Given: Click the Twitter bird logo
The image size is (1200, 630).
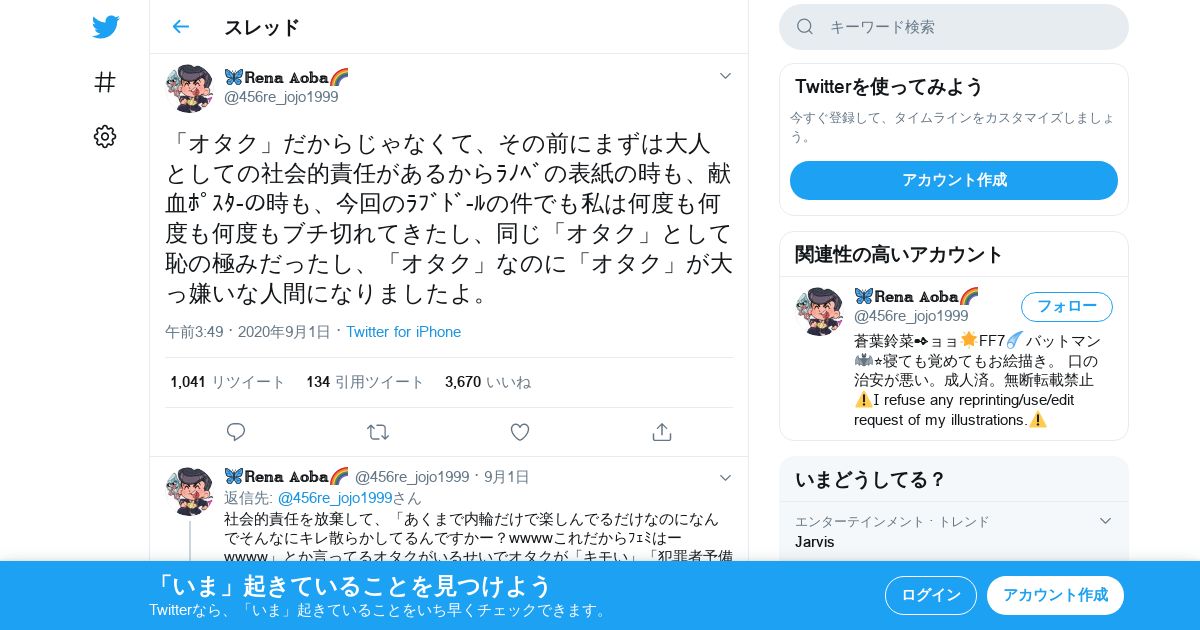Looking at the screenshot, I should (105, 27).
